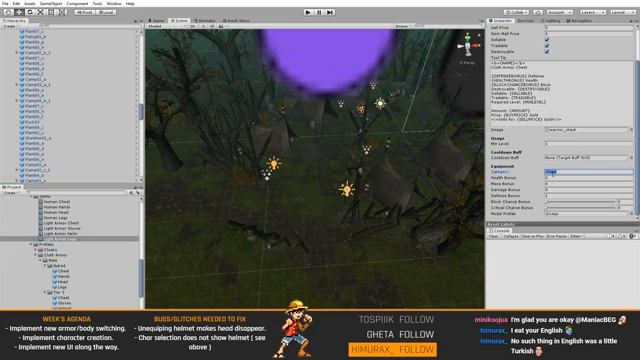640x360 pixels.
Task: Click the Play button
Action: coord(308,12)
